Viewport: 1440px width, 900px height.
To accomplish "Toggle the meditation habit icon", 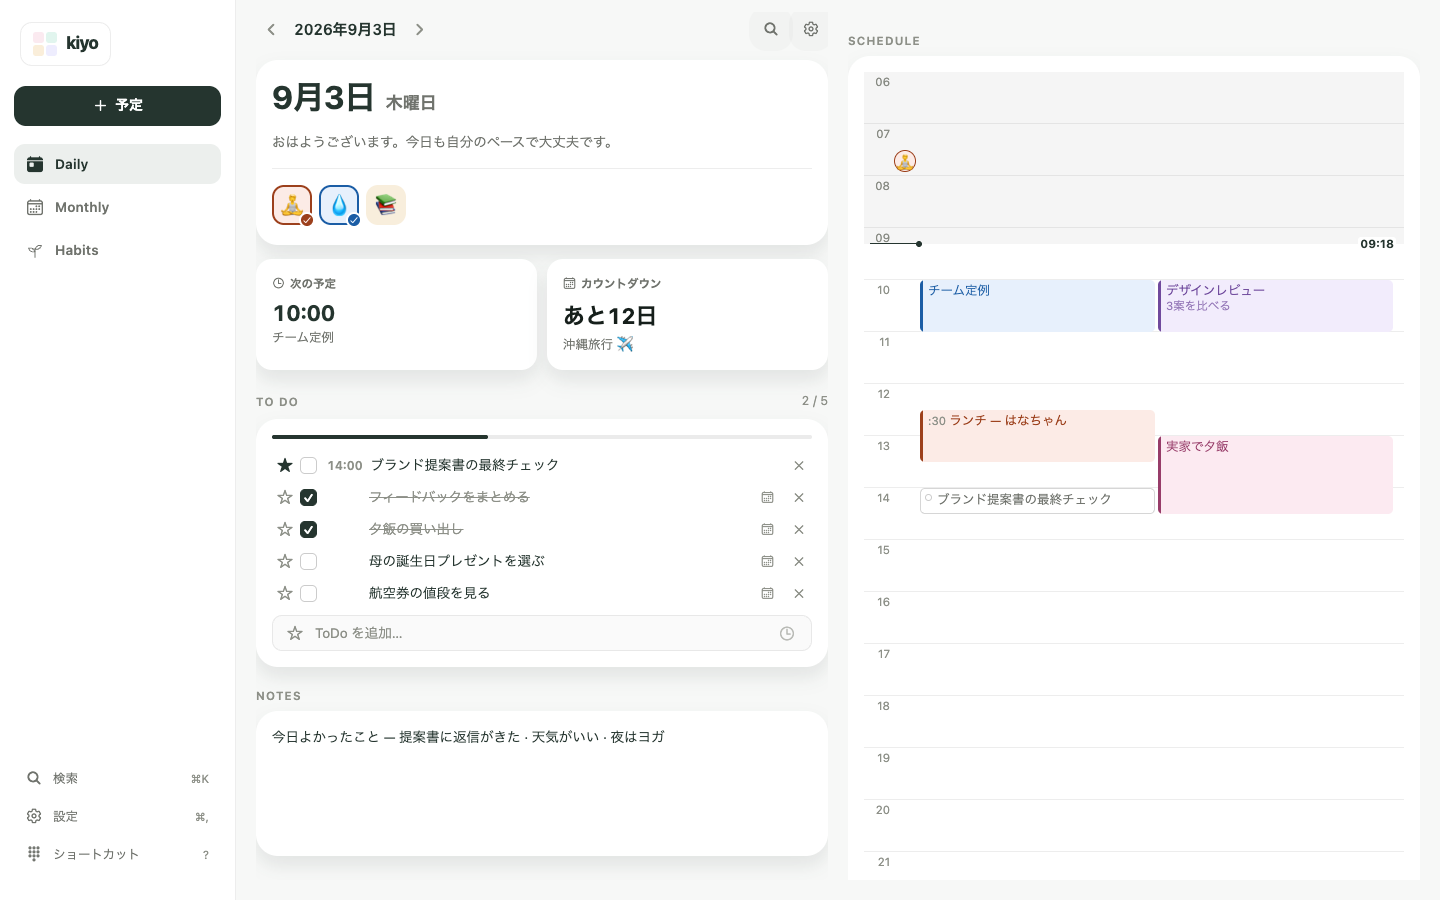I will click(292, 205).
